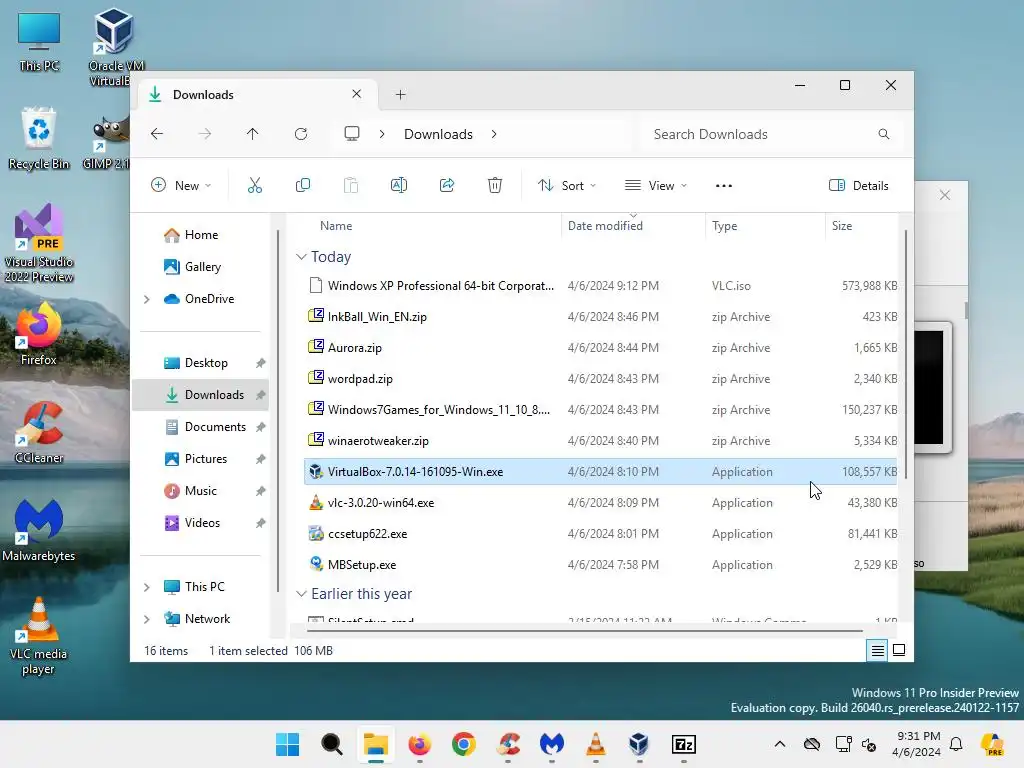This screenshot has height=768, width=1024.
Task: Select Desktop in navigation pane
Action: (x=206, y=363)
